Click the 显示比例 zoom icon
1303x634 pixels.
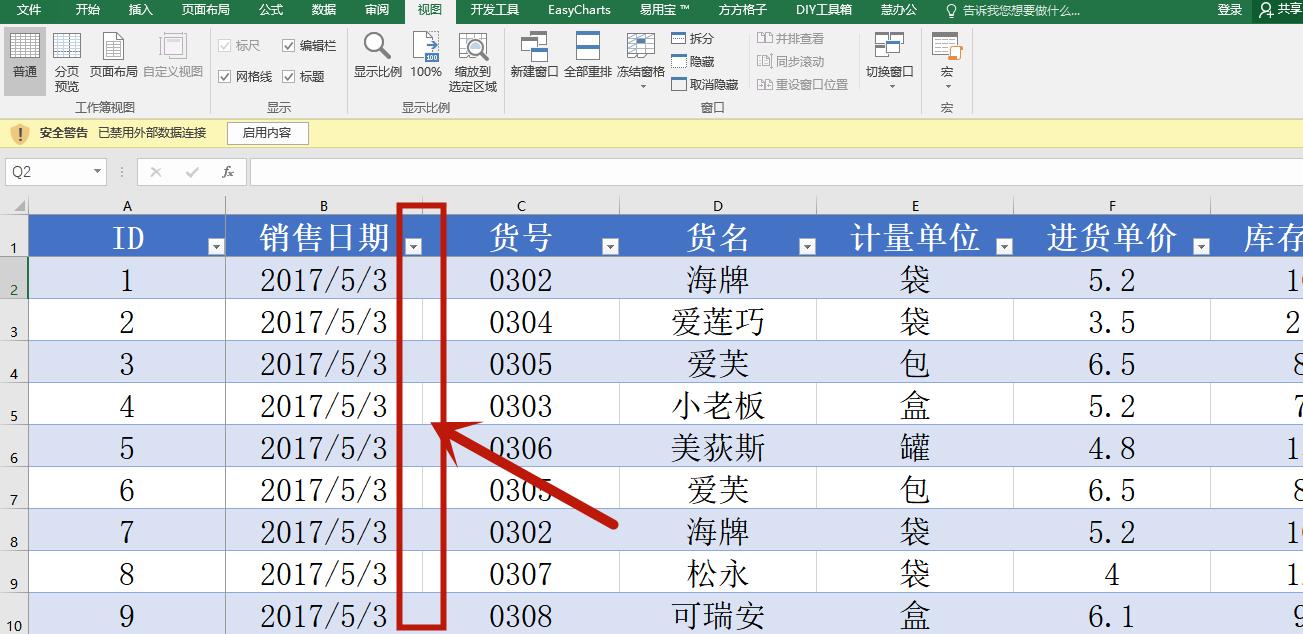coord(377,55)
